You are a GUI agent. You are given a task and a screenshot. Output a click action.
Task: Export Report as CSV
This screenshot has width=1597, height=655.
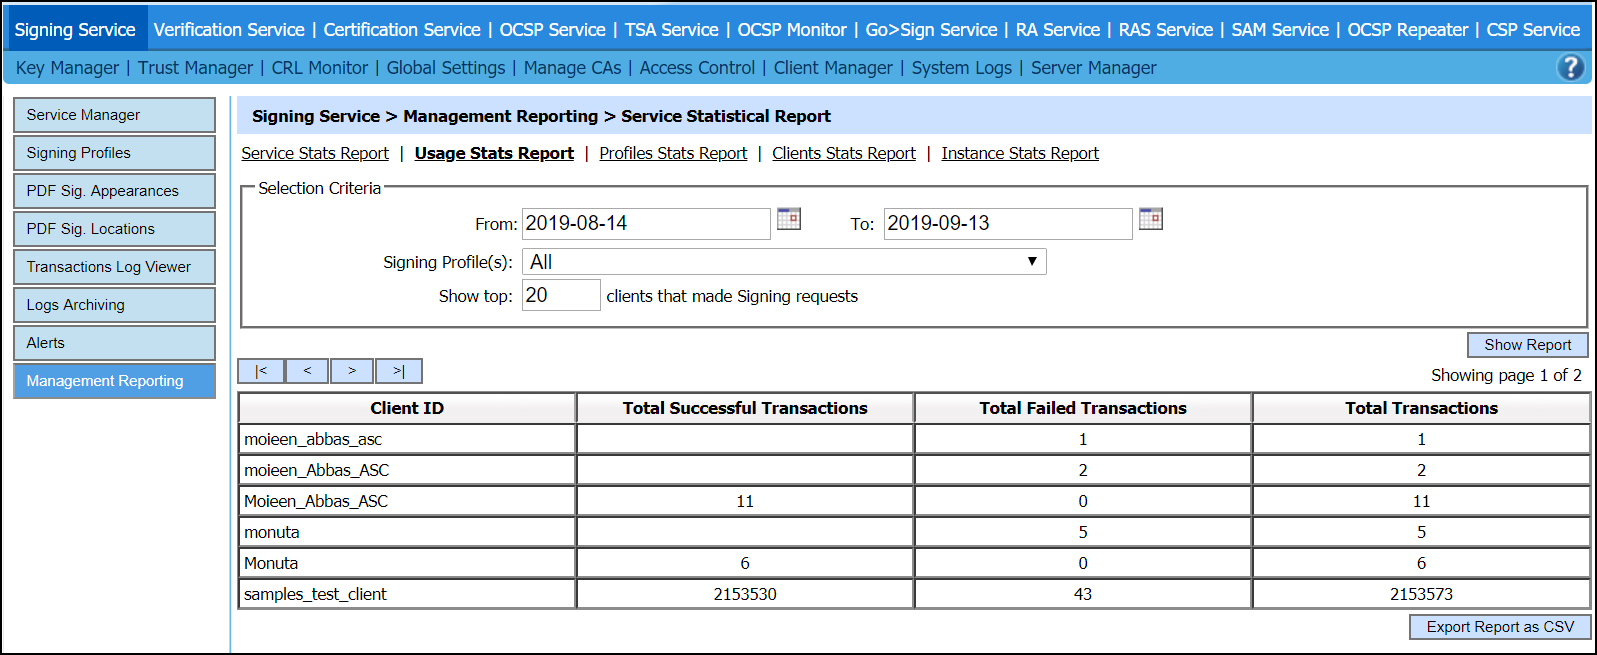pyautogui.click(x=1499, y=627)
